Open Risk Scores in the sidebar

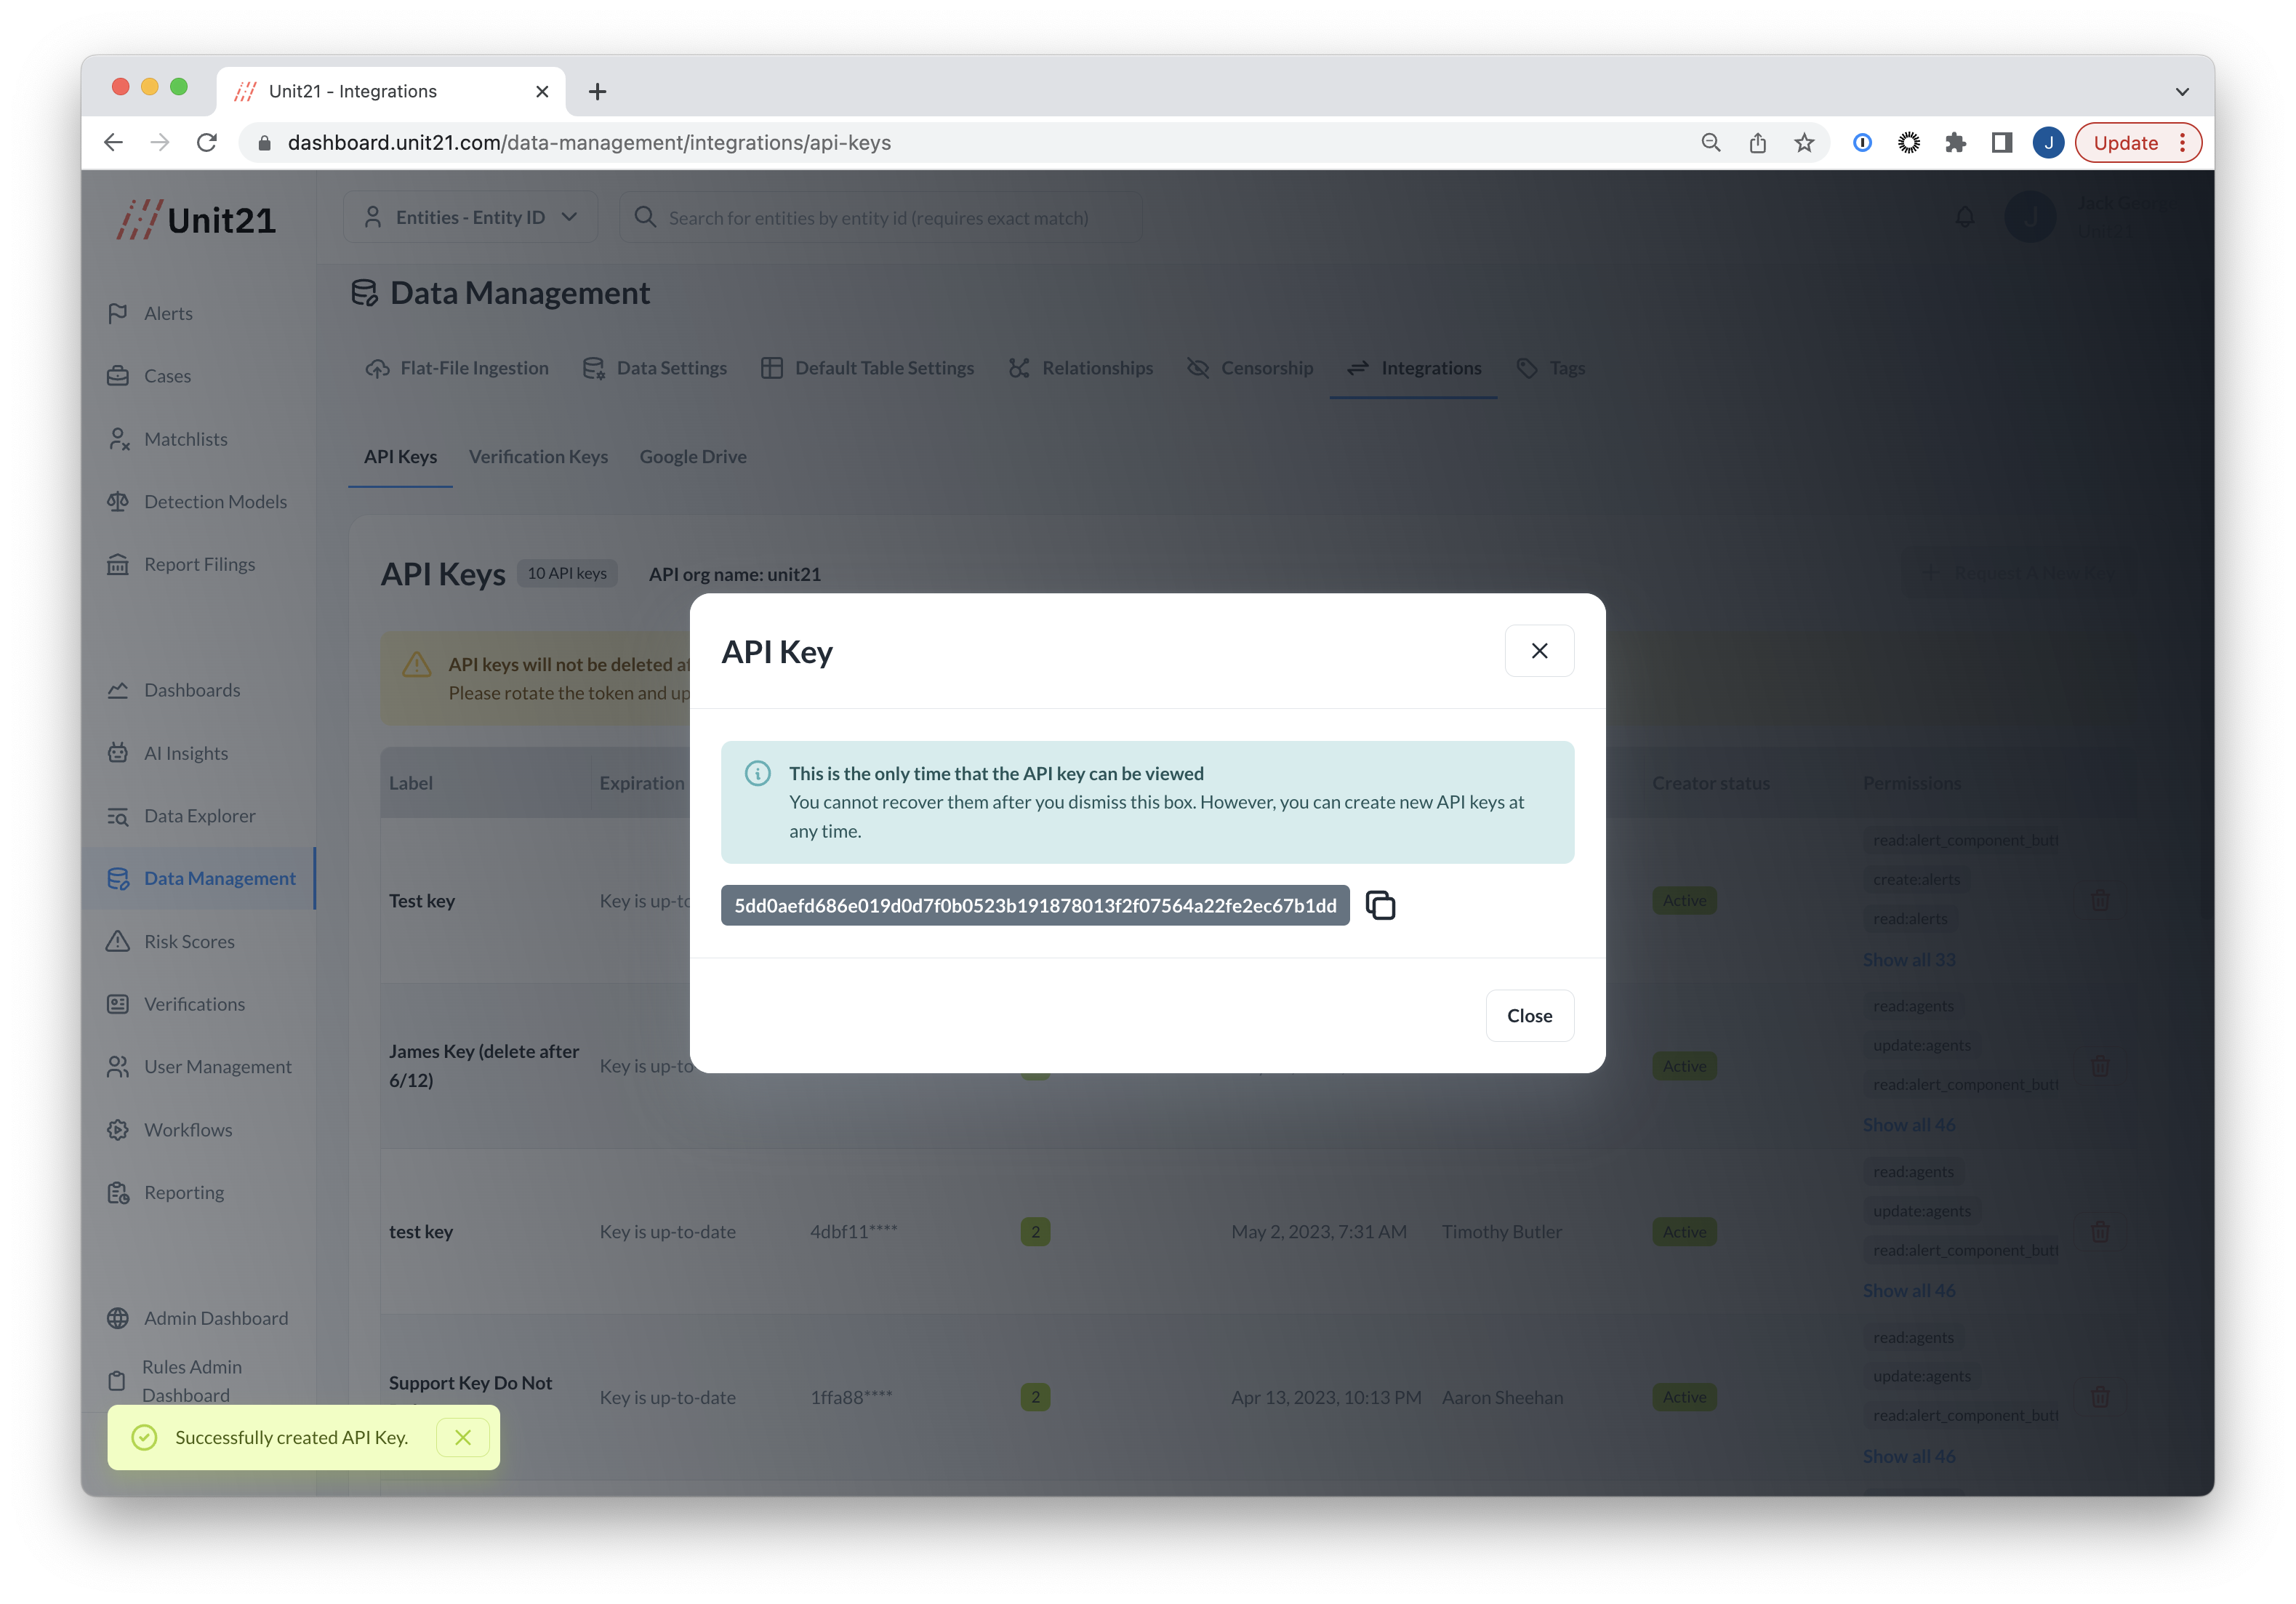click(x=189, y=941)
